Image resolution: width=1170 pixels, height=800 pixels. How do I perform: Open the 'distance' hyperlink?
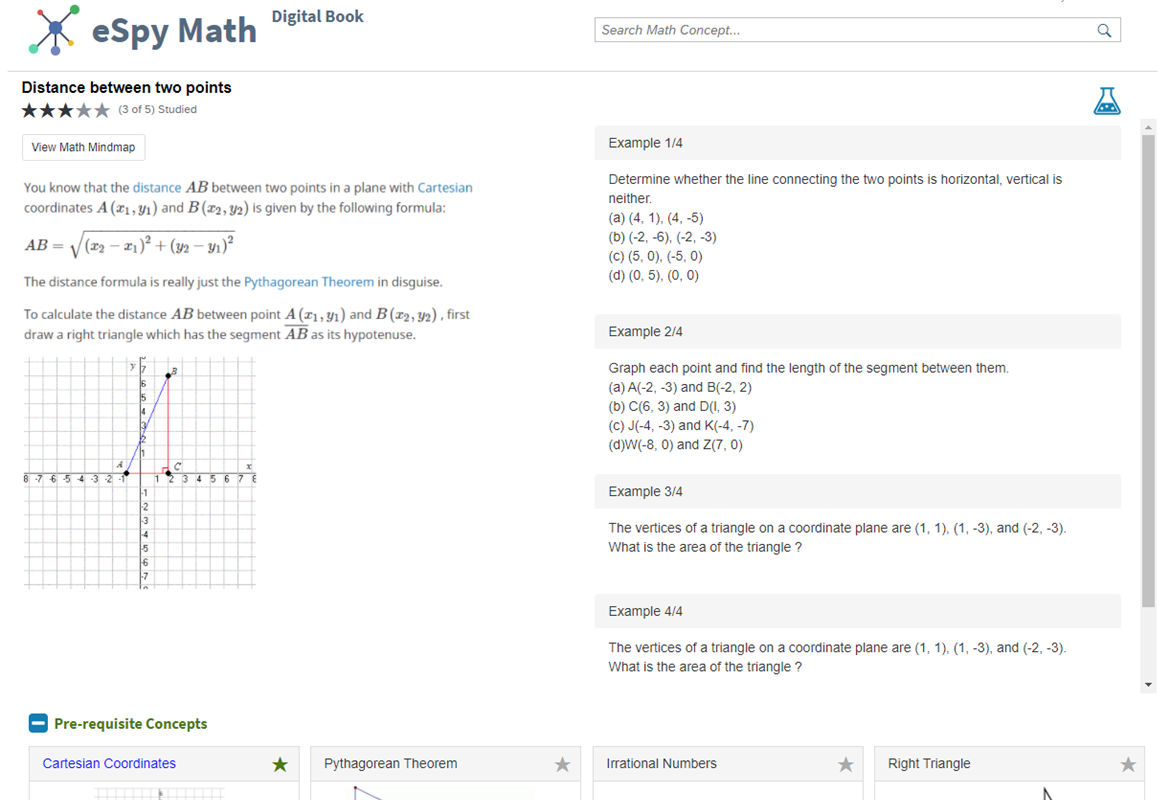157,187
